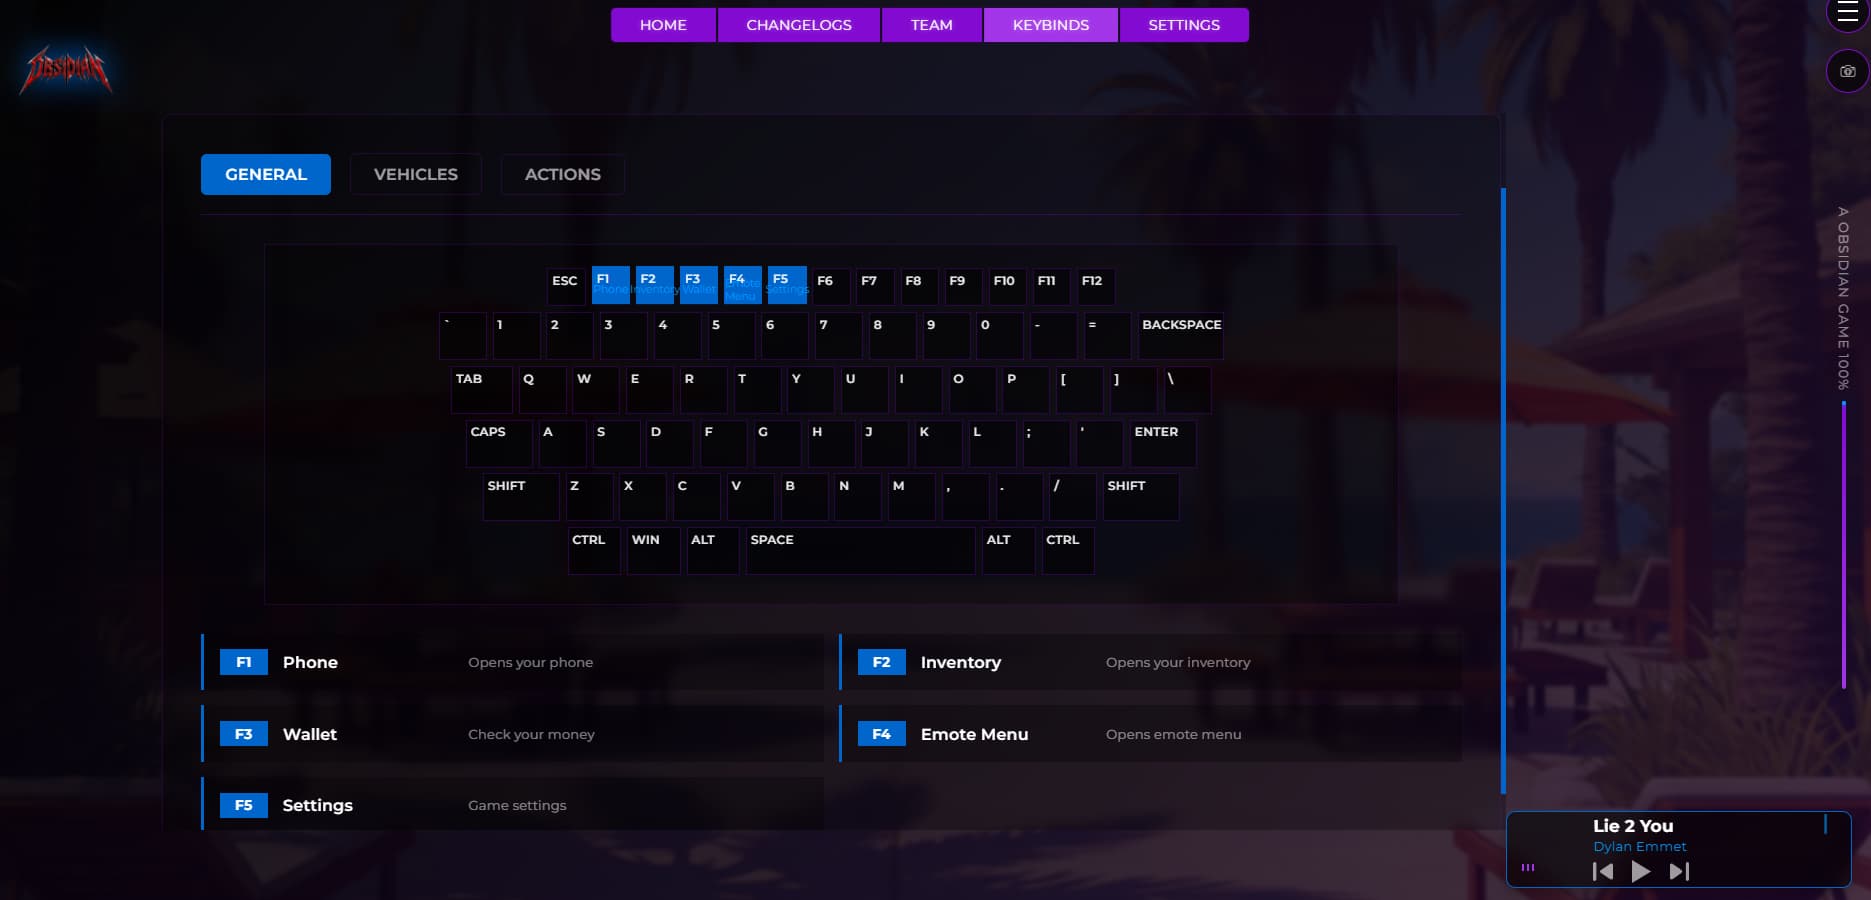Click the Z key on the keyboard
Screen dimensions: 1871x900
(589, 497)
